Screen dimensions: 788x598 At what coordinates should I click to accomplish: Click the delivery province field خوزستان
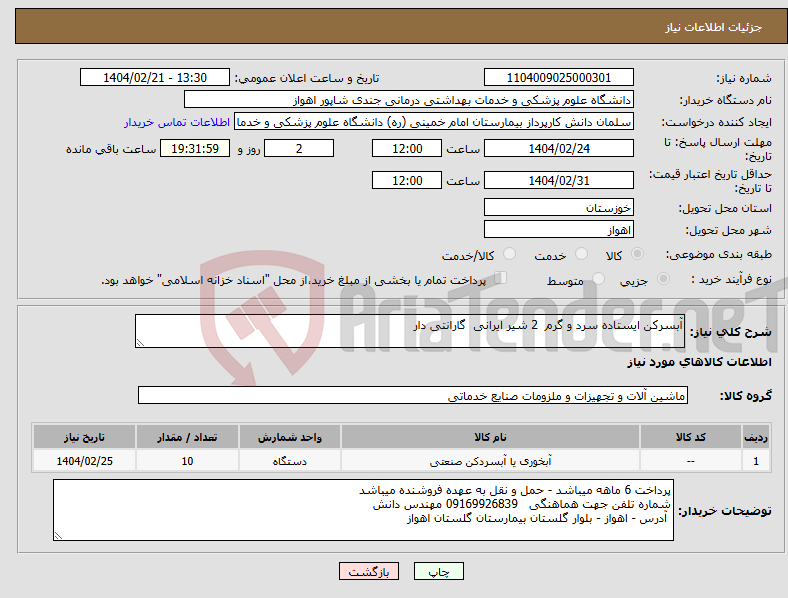(558, 207)
